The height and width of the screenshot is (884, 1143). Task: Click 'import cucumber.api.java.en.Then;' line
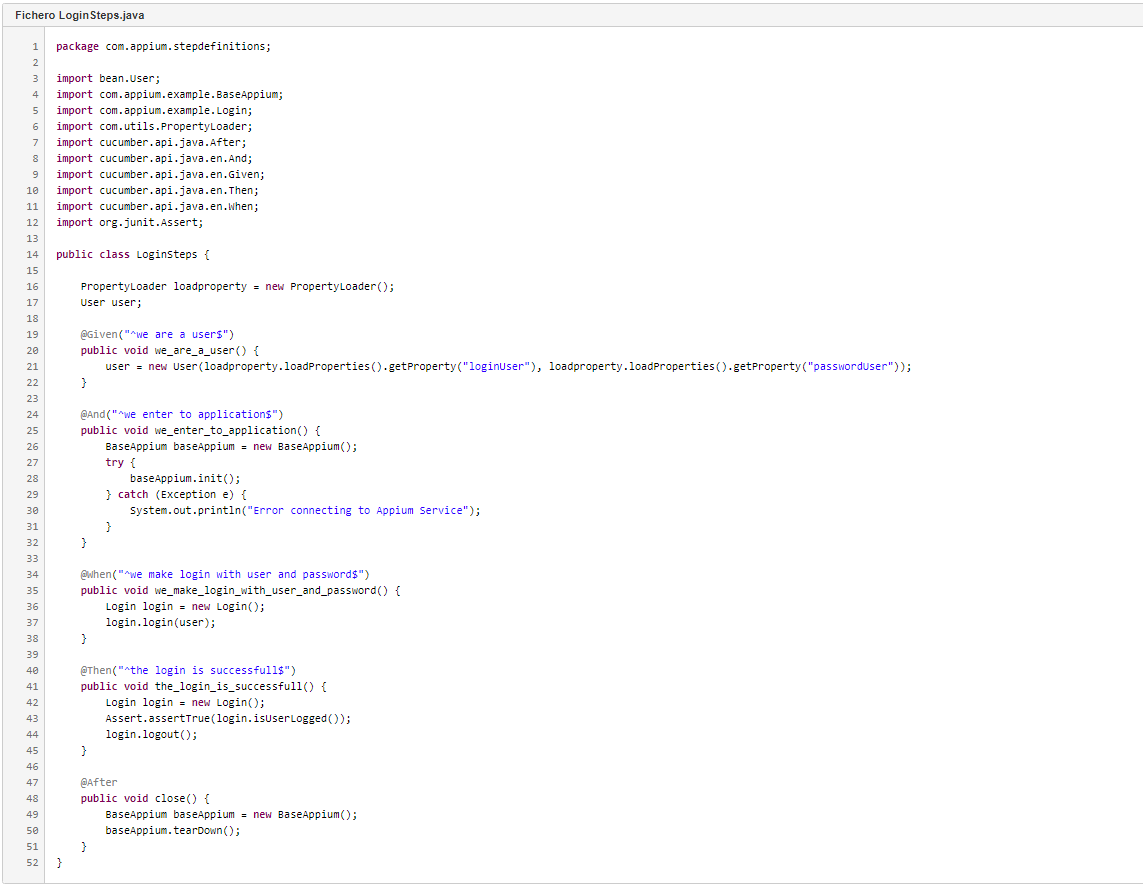click(x=157, y=190)
